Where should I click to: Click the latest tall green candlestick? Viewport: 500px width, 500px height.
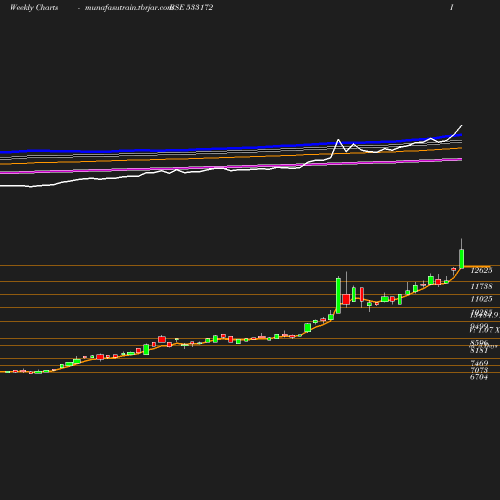coord(462,259)
